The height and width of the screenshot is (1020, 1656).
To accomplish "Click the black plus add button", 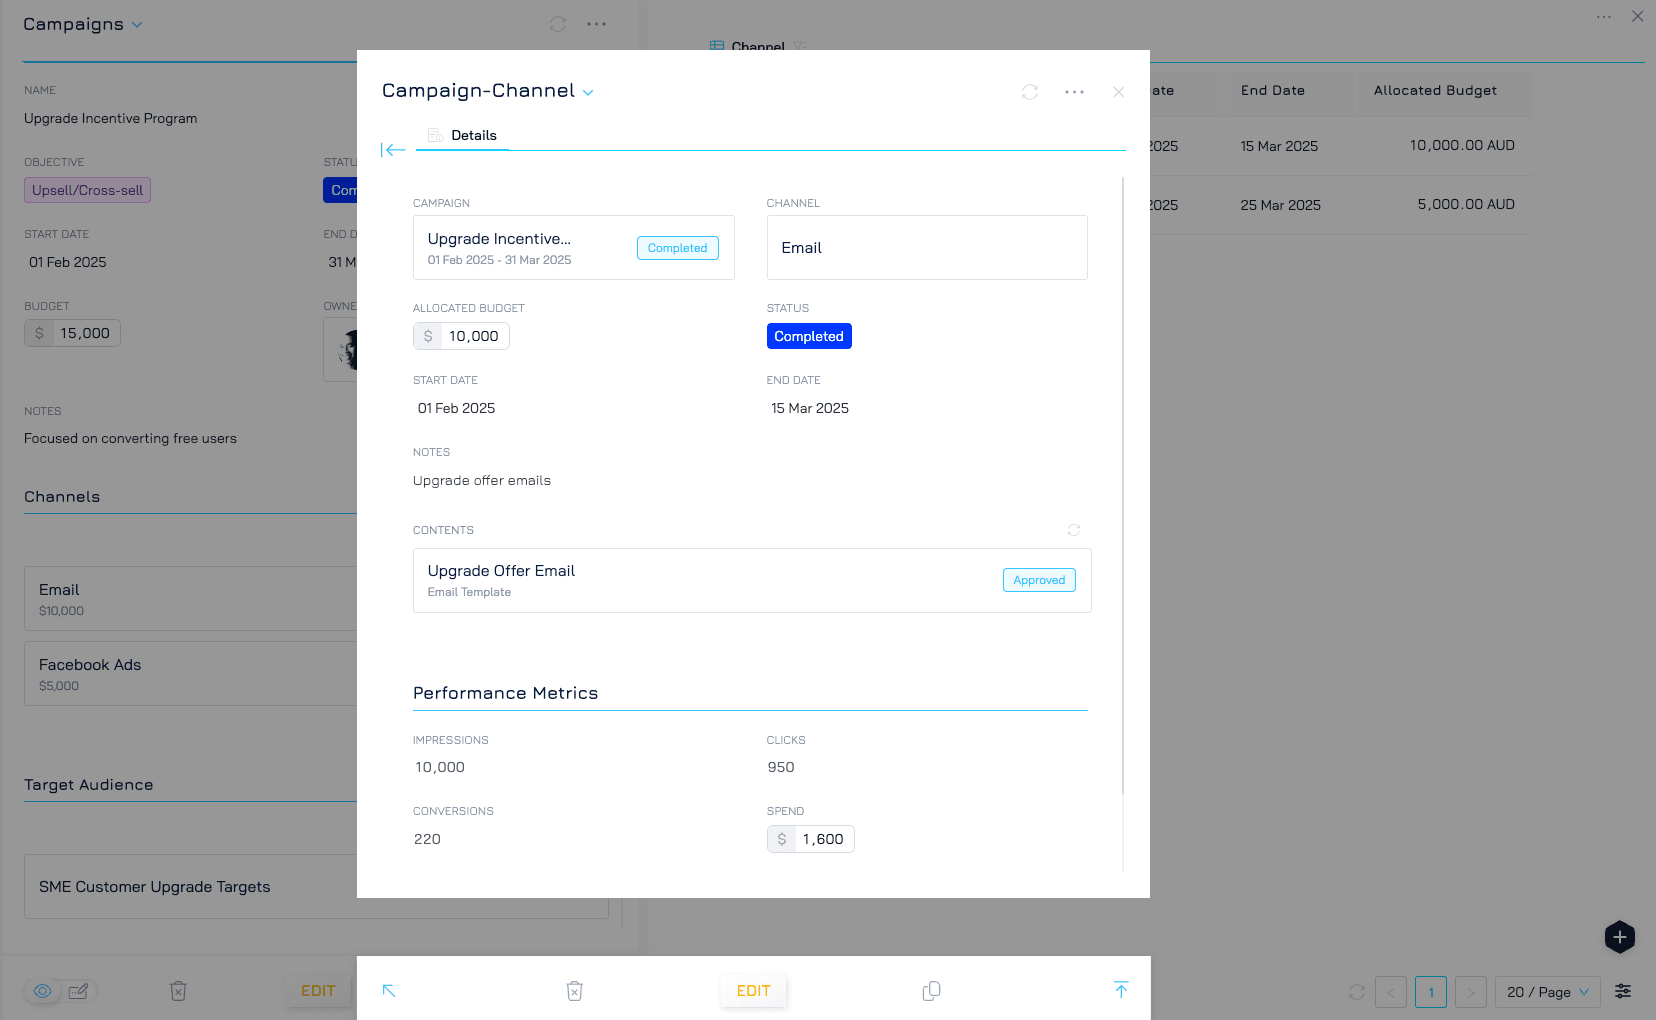I will click(x=1619, y=937).
